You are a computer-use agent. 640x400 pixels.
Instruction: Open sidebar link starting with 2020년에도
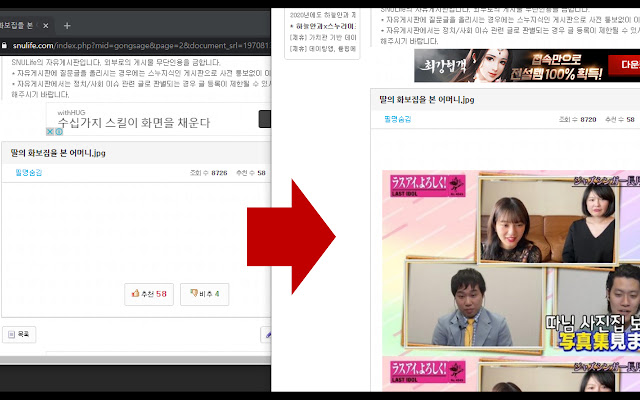pos(323,15)
